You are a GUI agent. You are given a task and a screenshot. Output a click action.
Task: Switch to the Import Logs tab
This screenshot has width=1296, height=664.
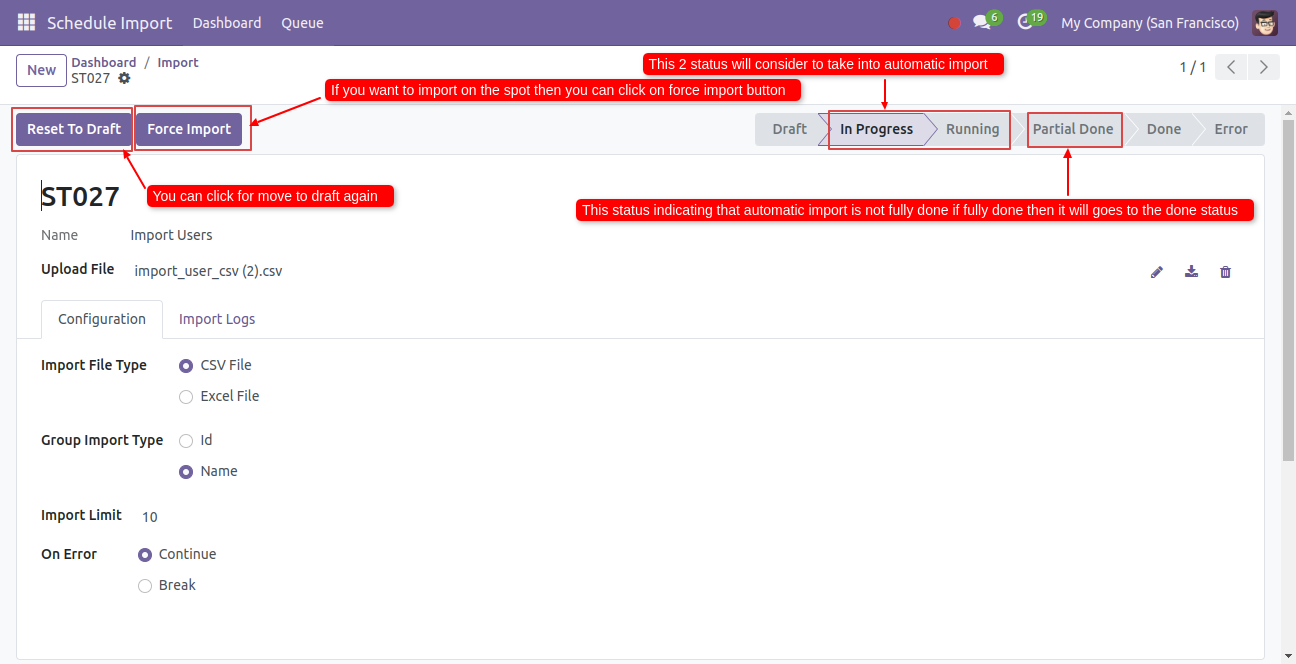pos(217,319)
